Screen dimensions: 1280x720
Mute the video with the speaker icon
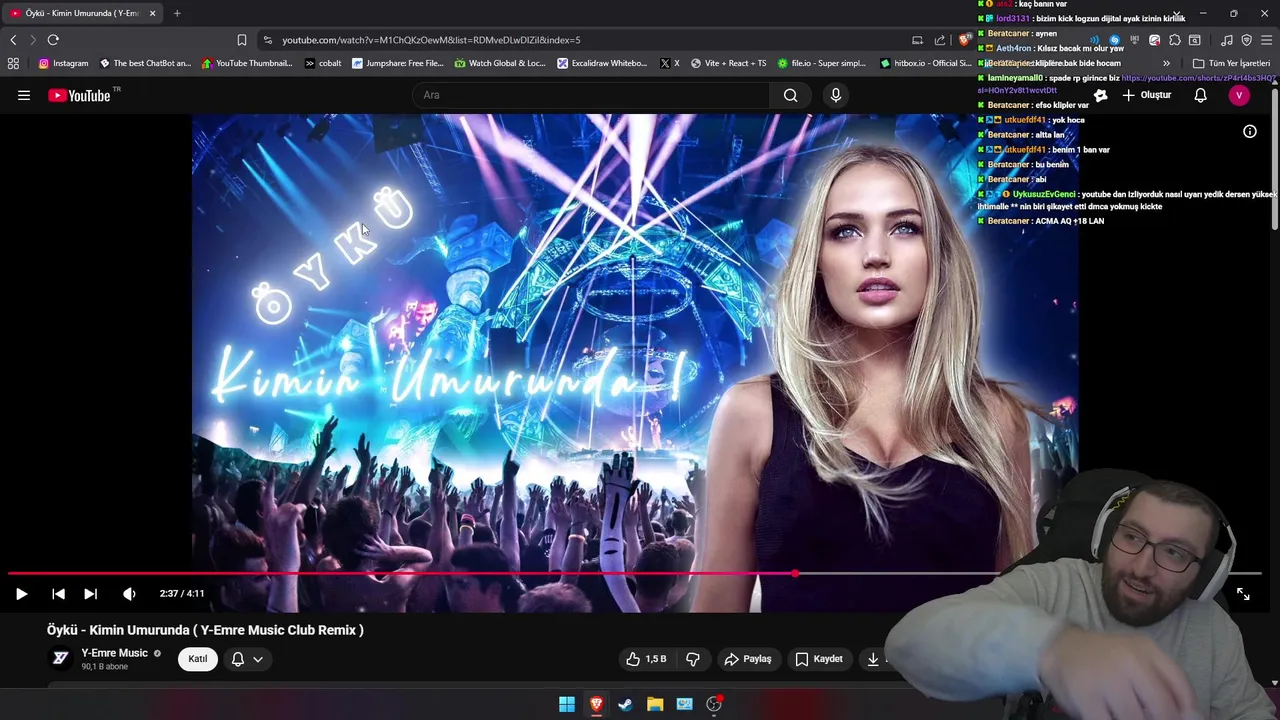[129, 594]
